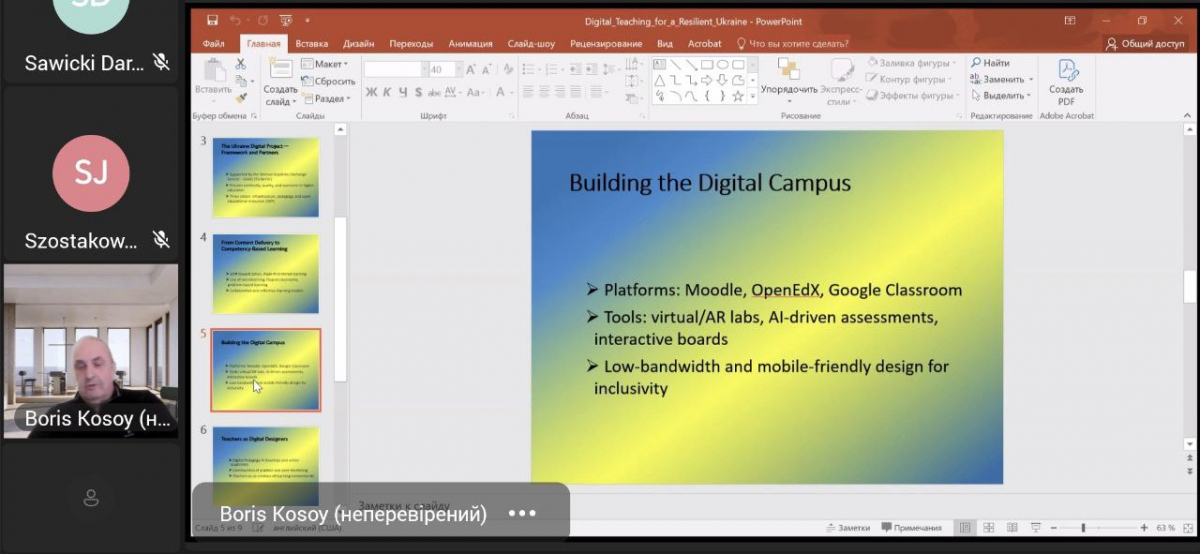Click the Cut scissors icon

click(241, 64)
